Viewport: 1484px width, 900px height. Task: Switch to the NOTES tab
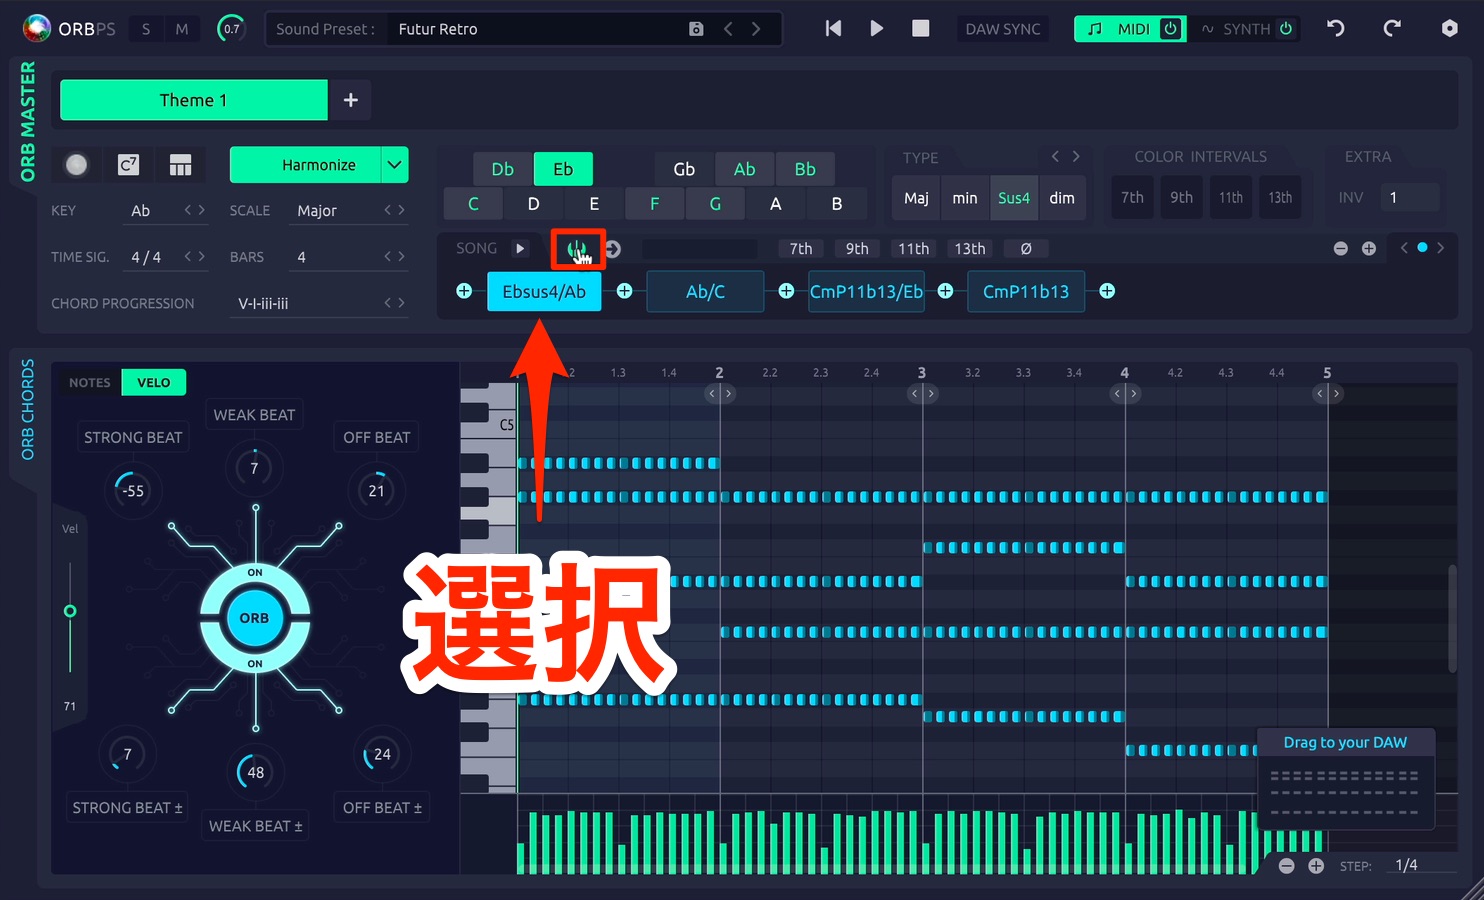90,382
